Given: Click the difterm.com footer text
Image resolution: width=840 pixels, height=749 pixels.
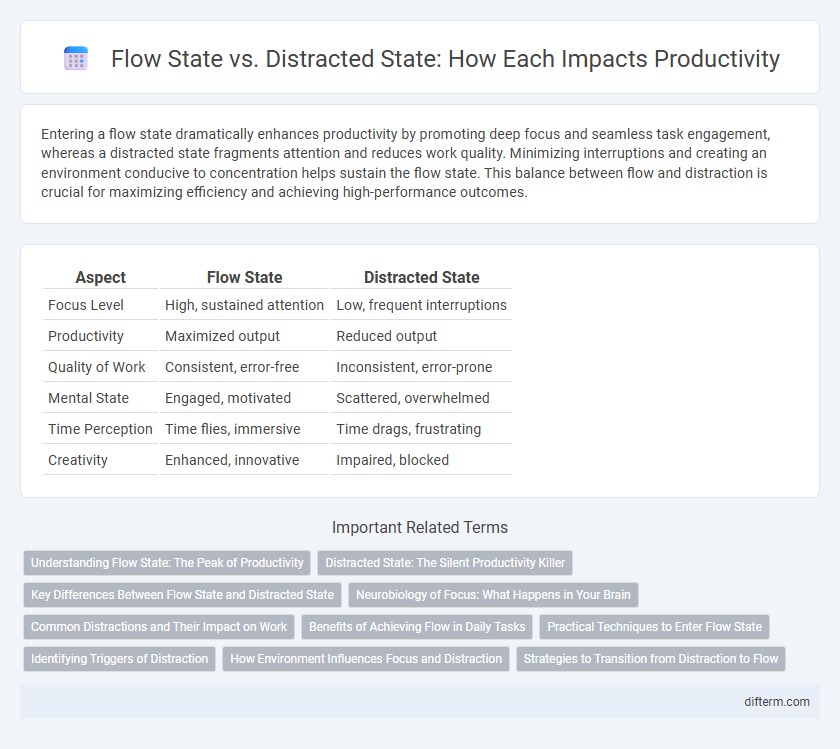Looking at the screenshot, I should 777,701.
